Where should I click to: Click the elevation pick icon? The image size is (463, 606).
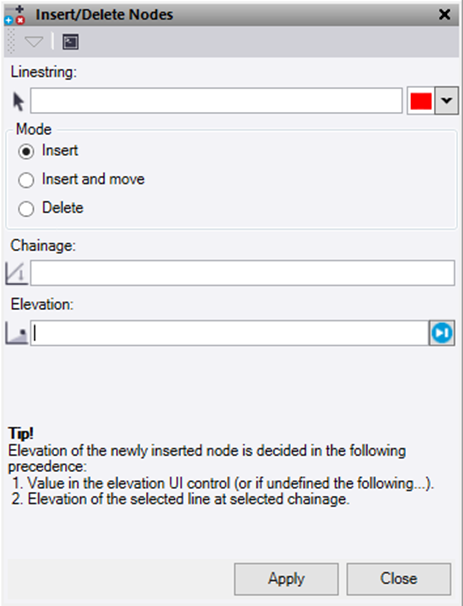16,333
